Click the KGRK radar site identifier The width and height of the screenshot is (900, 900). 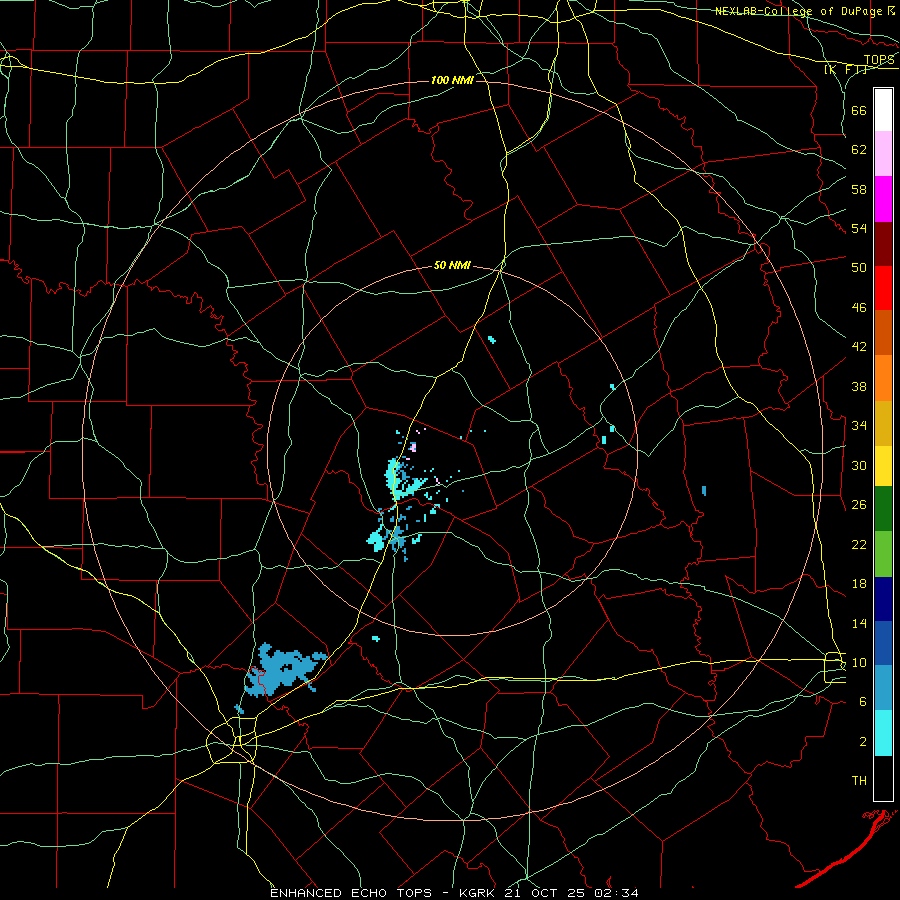(x=478, y=893)
